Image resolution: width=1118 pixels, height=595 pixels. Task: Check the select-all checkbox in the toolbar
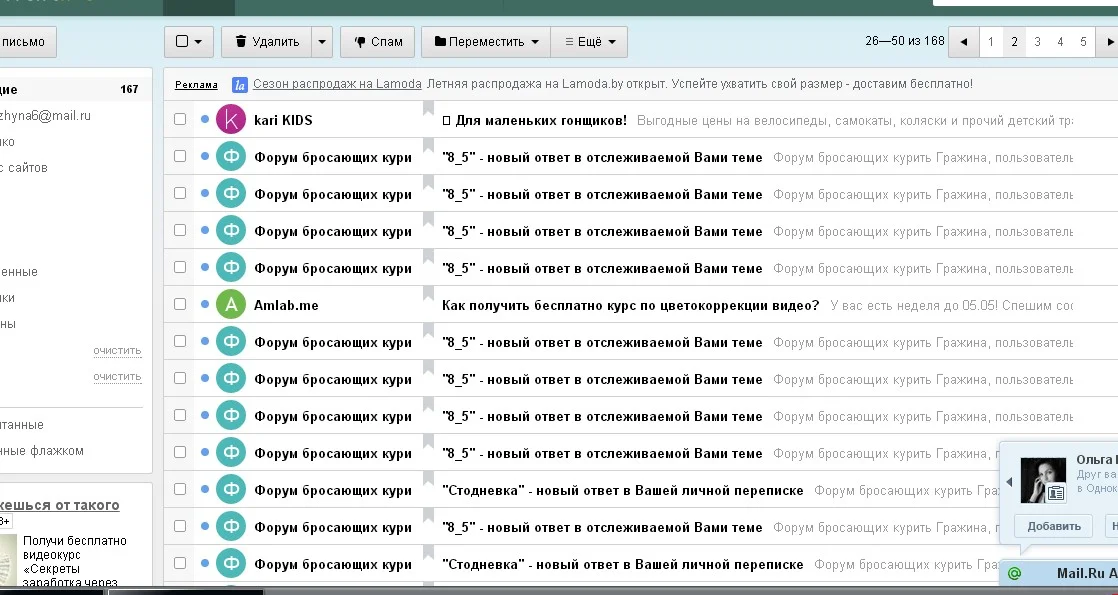point(182,41)
